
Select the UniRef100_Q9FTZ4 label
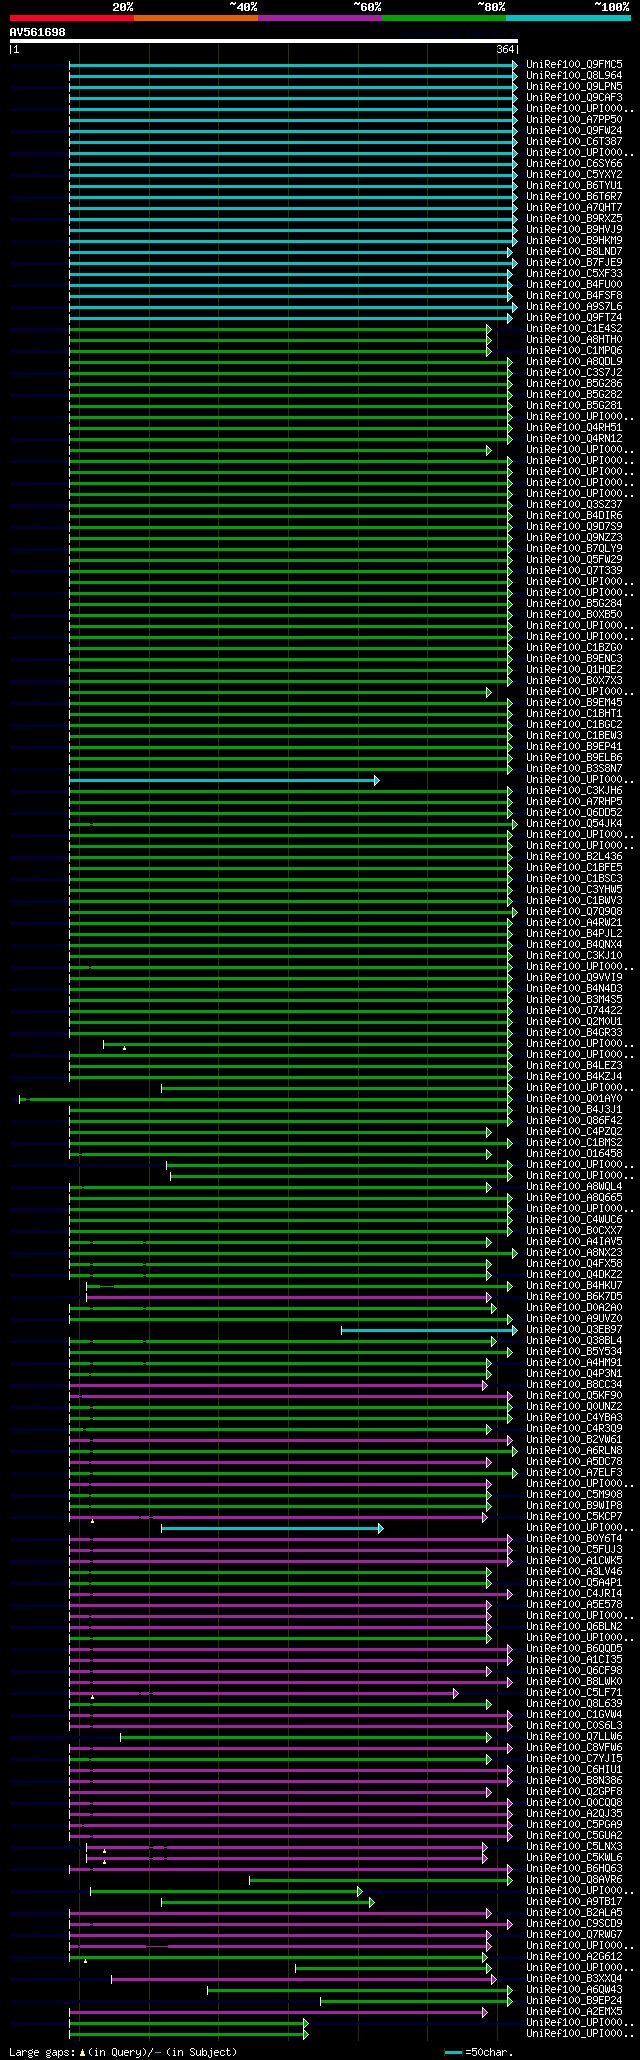[574, 317]
